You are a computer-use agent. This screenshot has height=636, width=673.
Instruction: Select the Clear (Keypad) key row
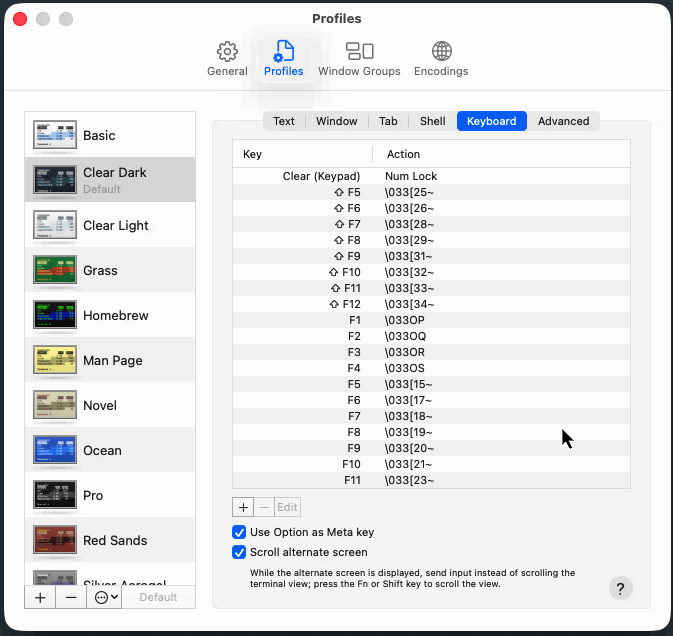(x=431, y=176)
